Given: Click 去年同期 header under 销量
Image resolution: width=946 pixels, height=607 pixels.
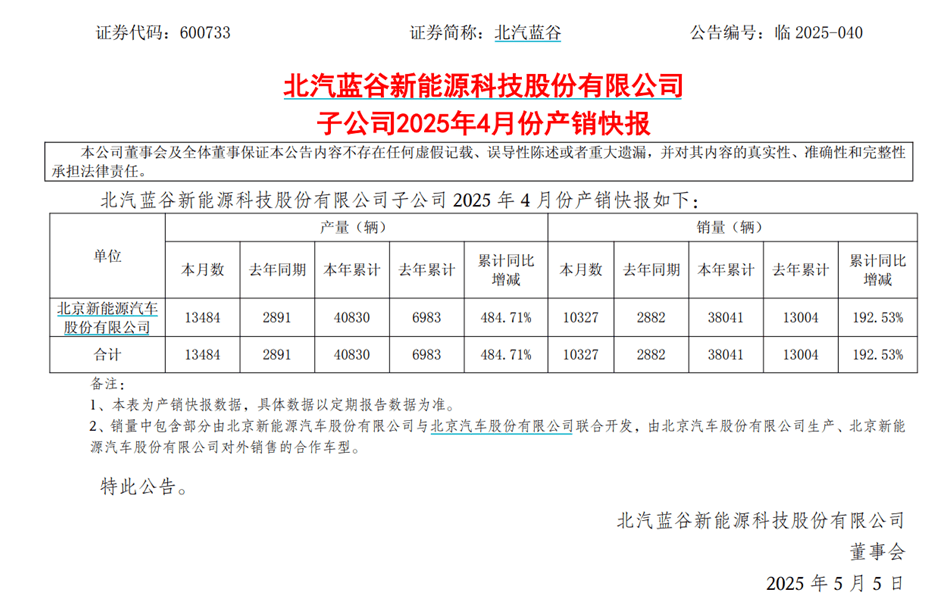Looking at the screenshot, I should coord(652,270).
